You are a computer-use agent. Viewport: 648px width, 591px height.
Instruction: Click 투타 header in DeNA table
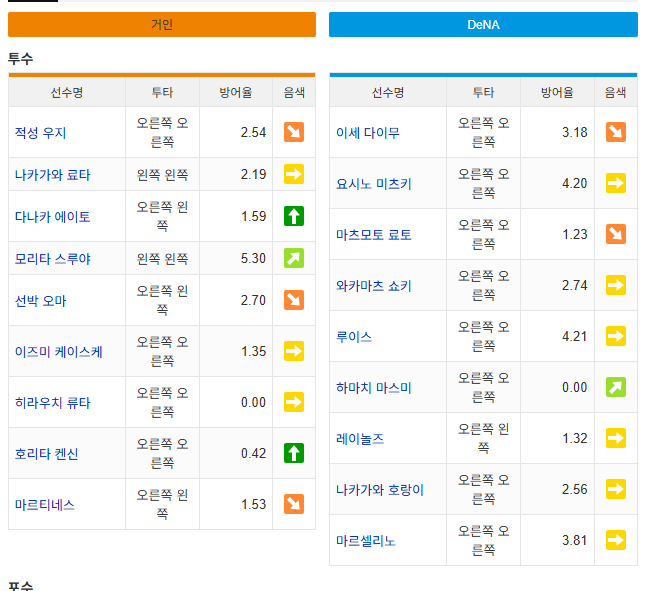pos(484,92)
